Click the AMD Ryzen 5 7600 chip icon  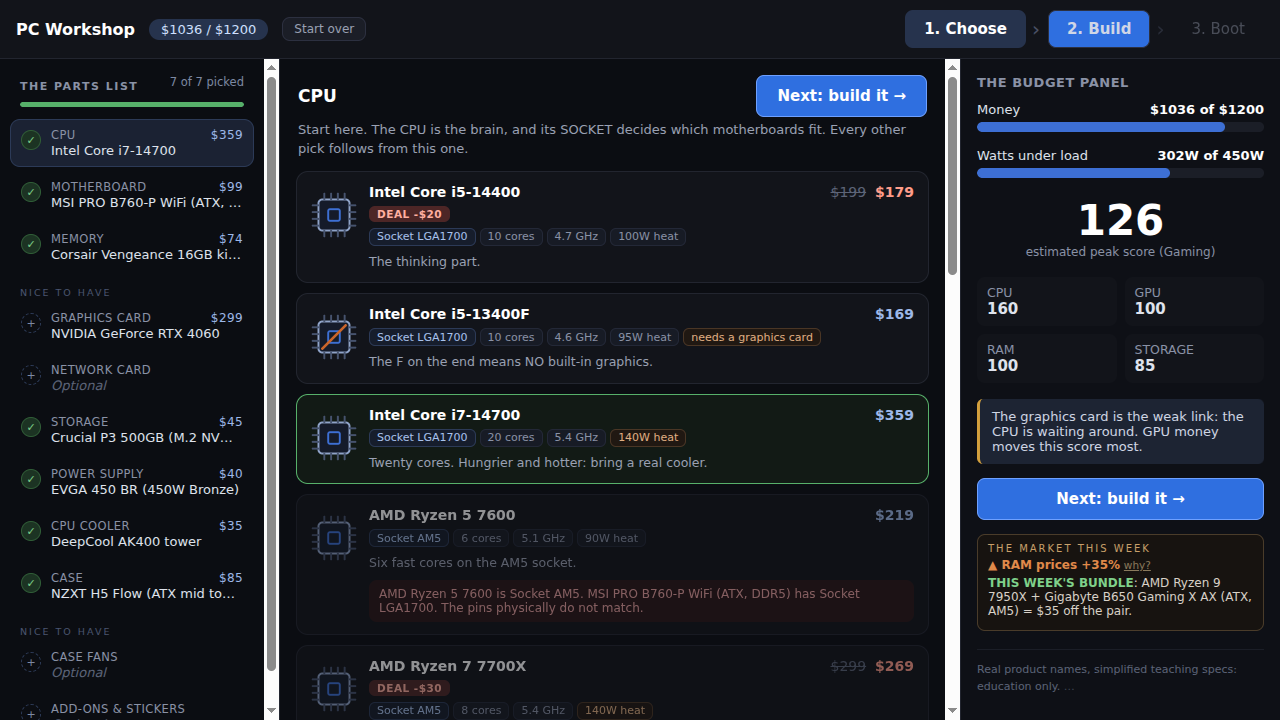point(334,538)
